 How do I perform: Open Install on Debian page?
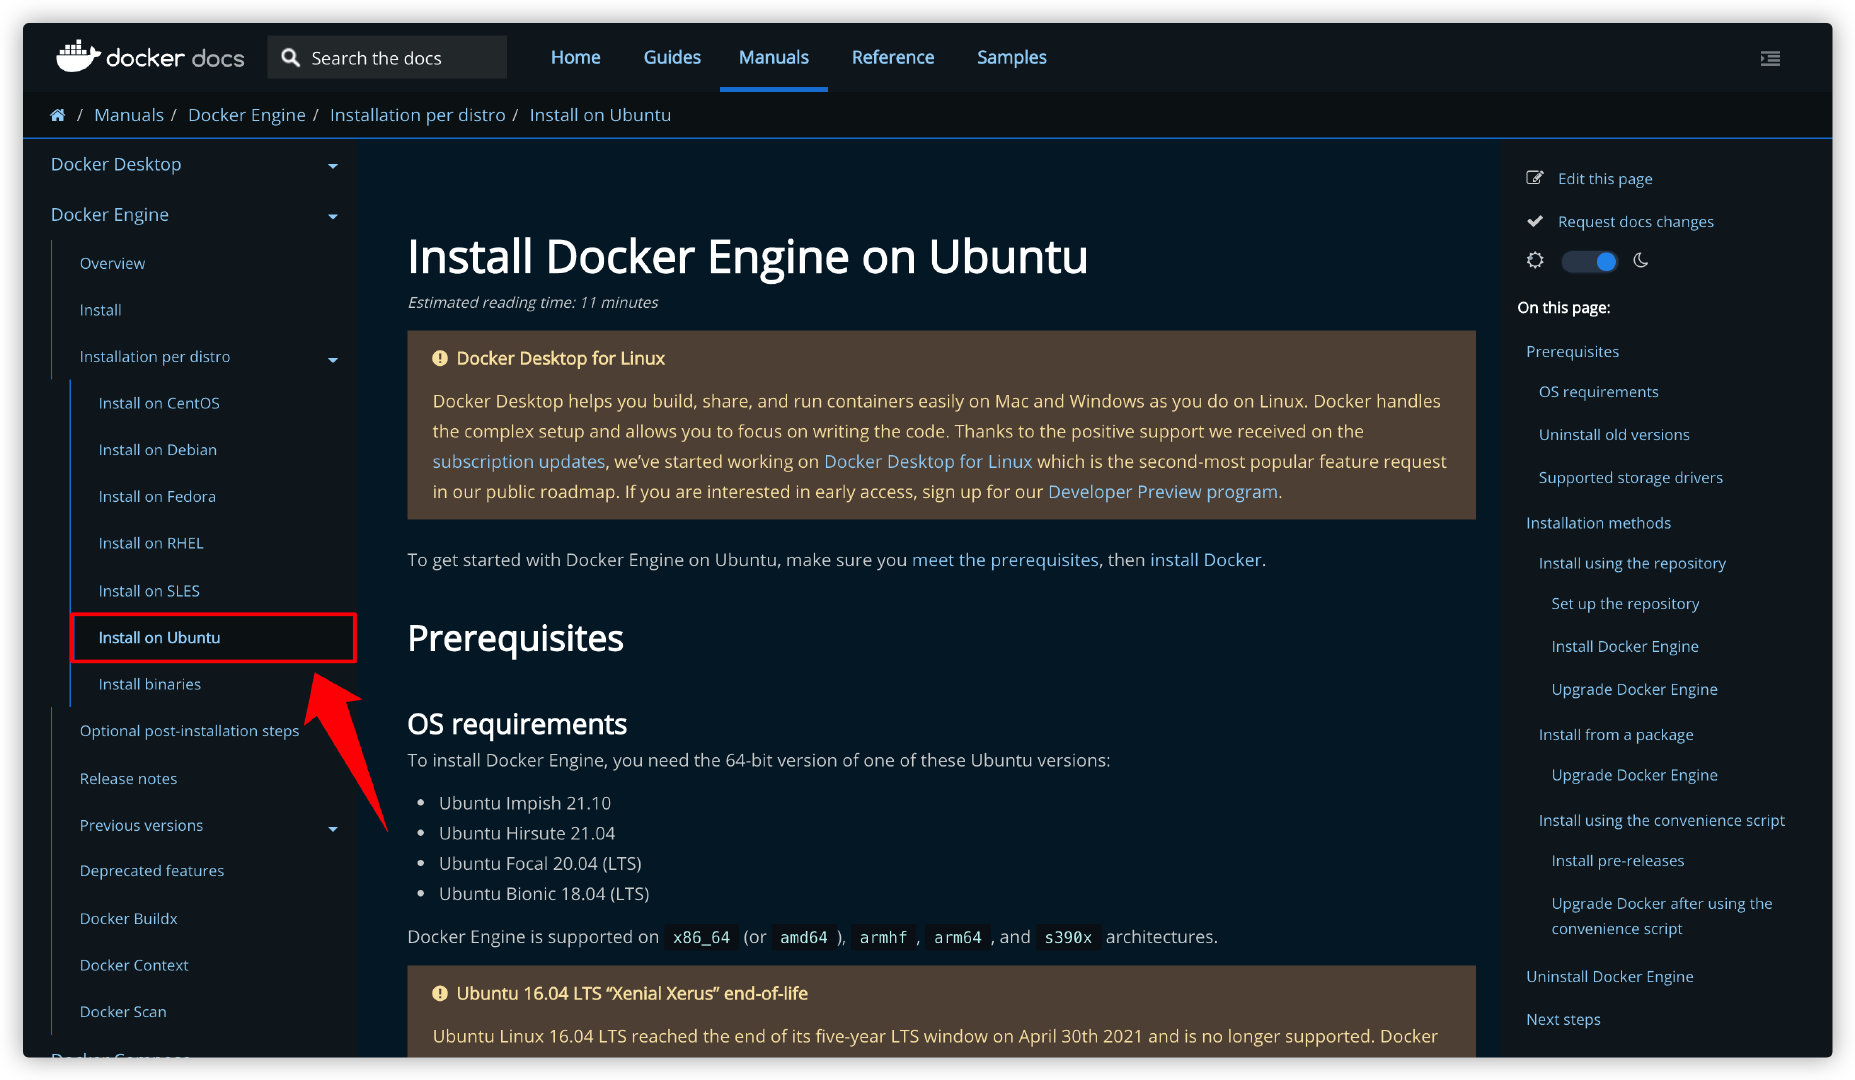pyautogui.click(x=157, y=450)
